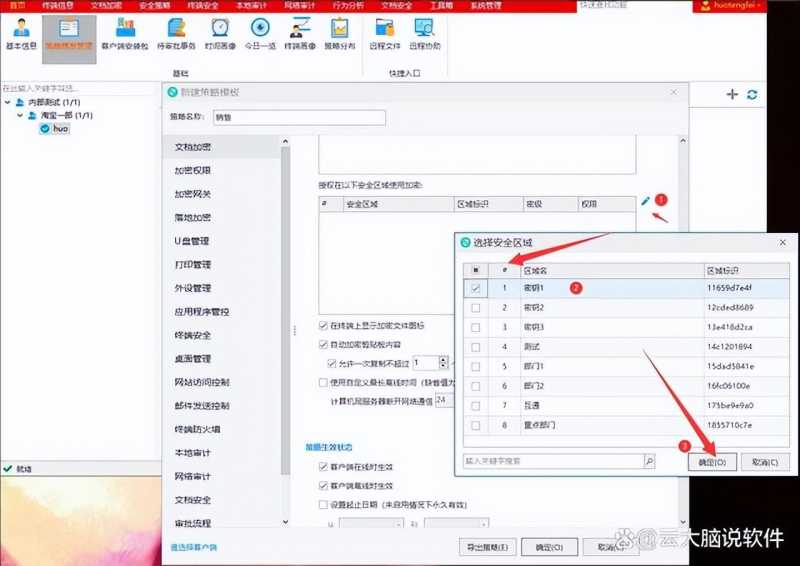Open the 远程文件 ribbon icon
Viewport: 800px width, 566px height.
tap(385, 34)
